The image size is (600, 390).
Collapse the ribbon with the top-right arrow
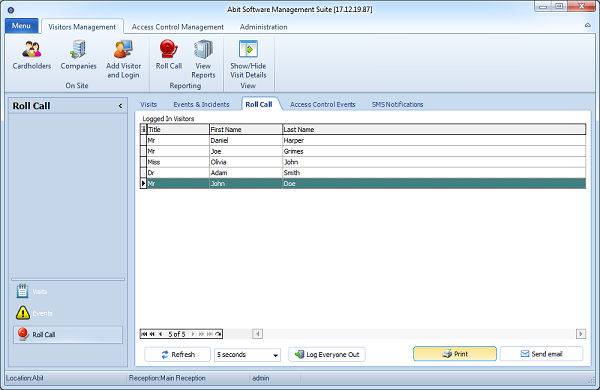tap(588, 25)
